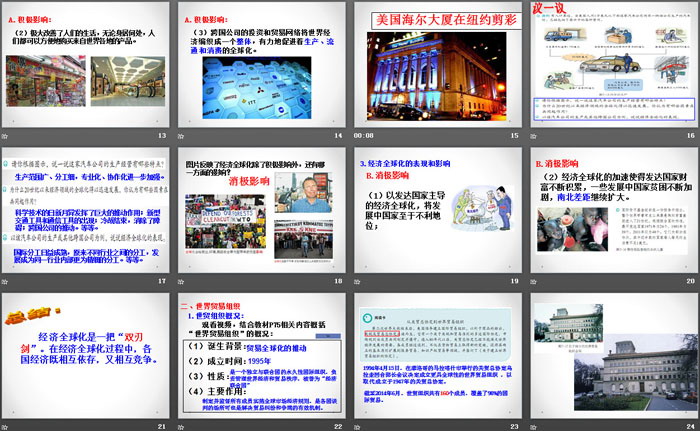Select slide 24 with WTO building photos
Image resolution: width=700 pixels, height=431 pixels.
click(612, 354)
